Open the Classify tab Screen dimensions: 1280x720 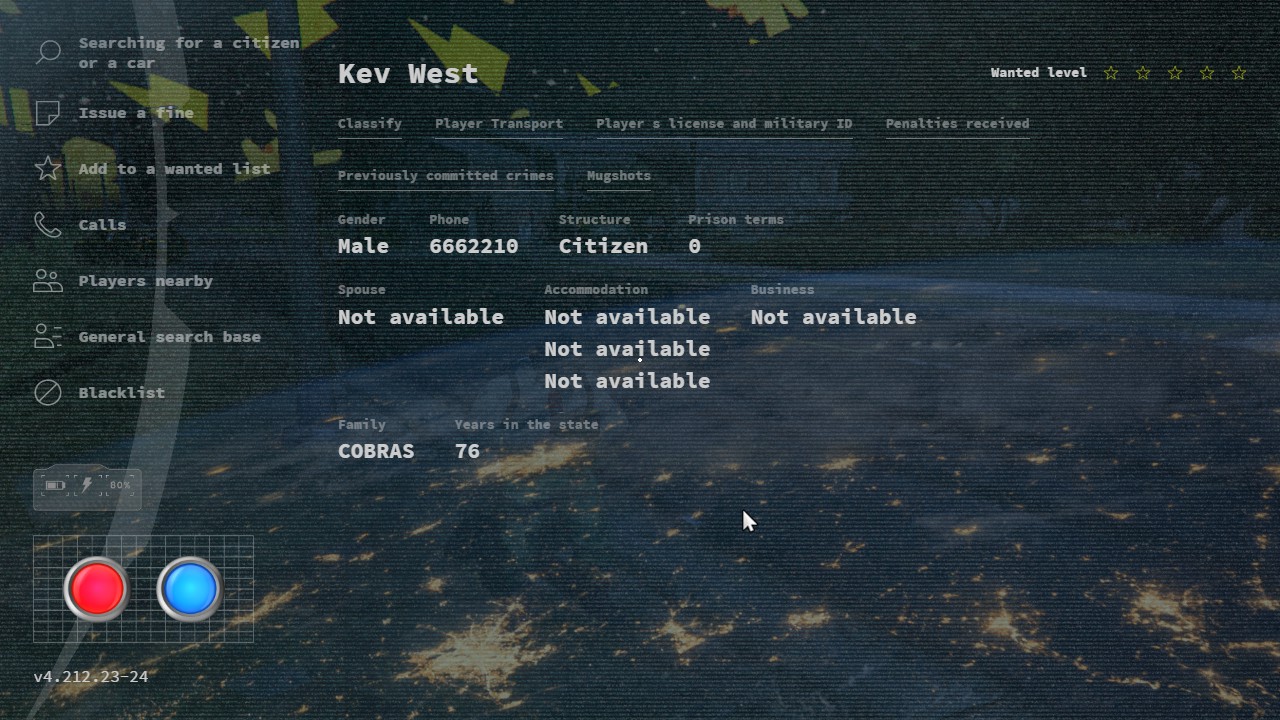pos(370,124)
